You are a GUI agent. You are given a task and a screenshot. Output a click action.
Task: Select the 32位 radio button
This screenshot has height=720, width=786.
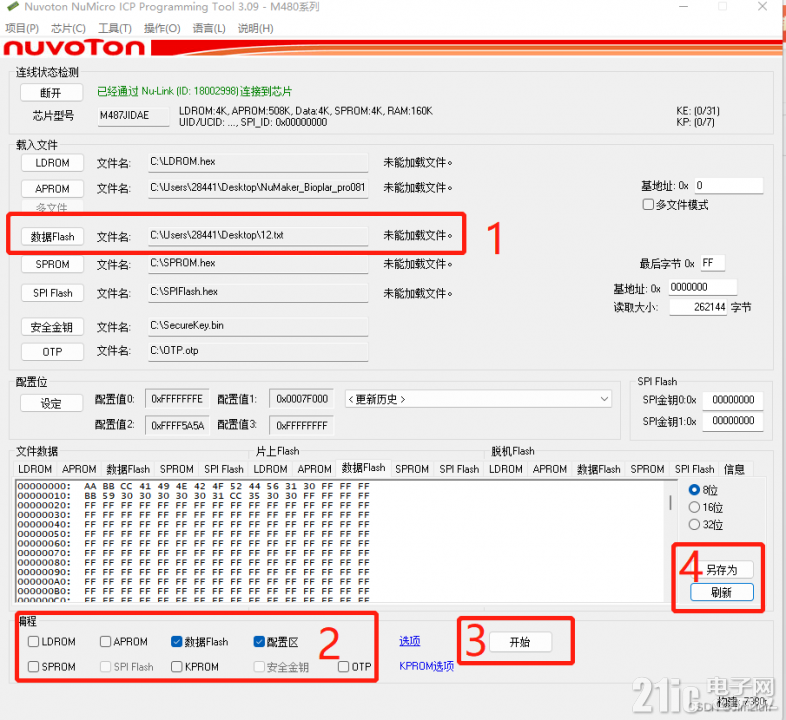[694, 524]
